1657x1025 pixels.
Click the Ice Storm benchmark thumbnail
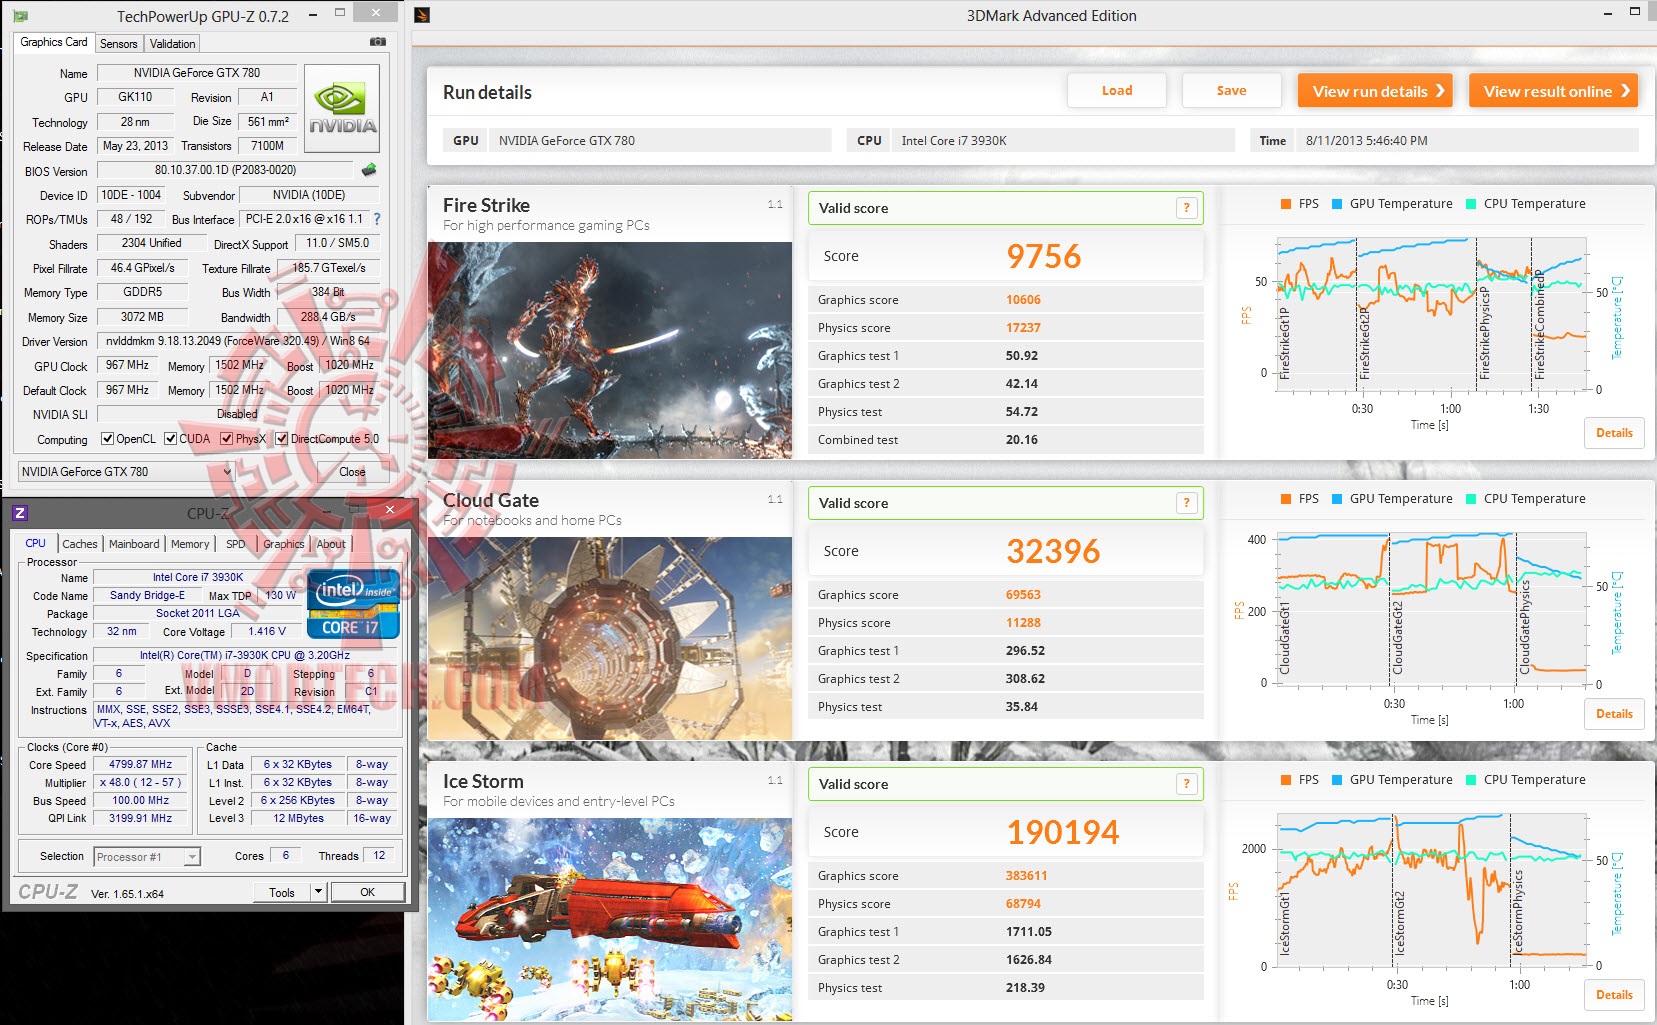click(610, 919)
